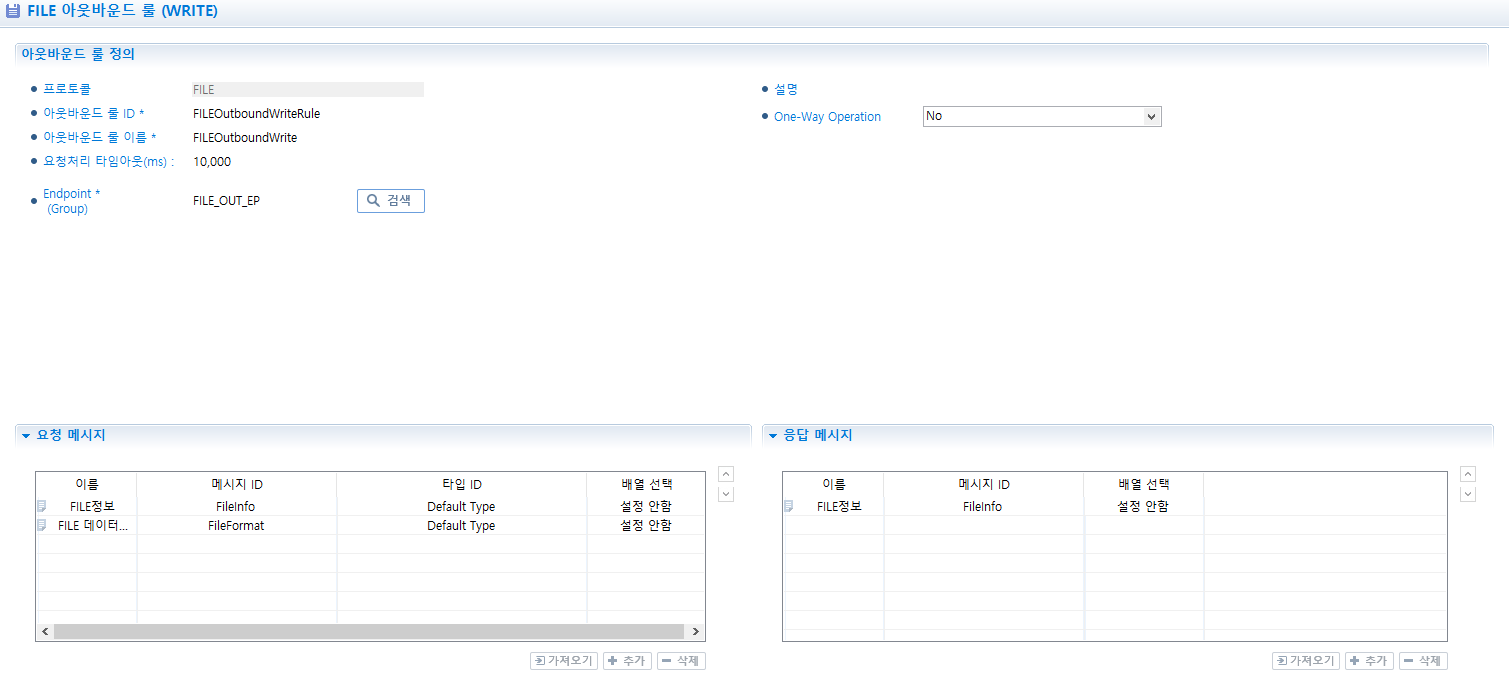Move request message row down with arrow
The width and height of the screenshot is (1510, 676).
pyautogui.click(x=726, y=493)
